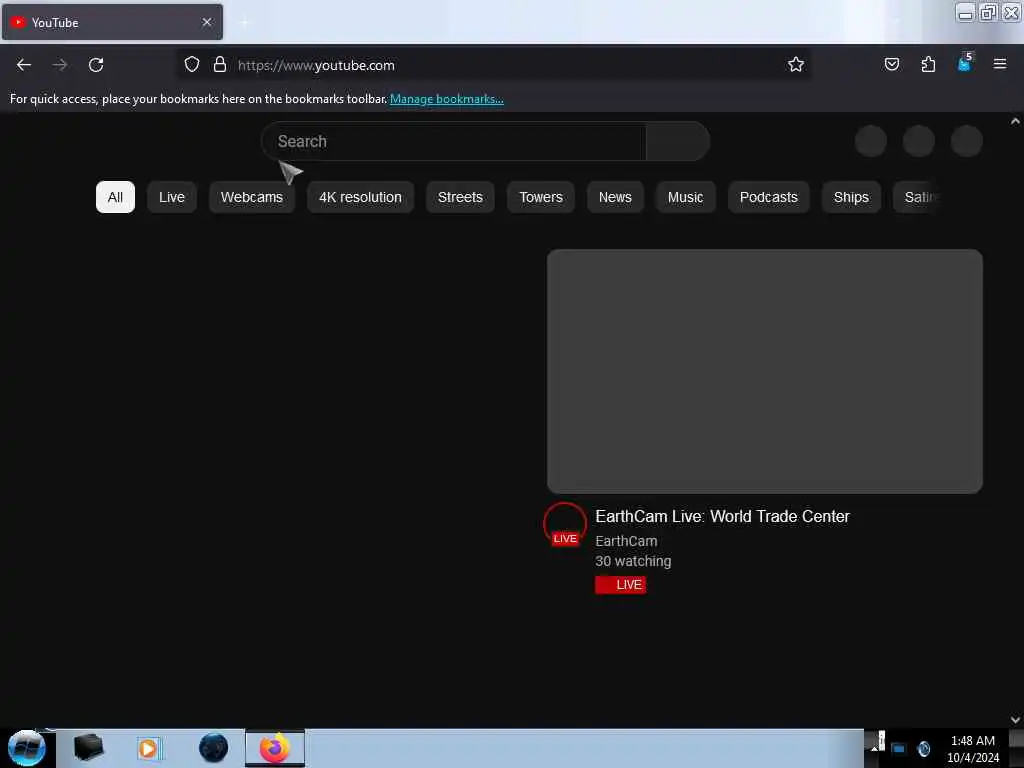Switch to Firefox in the taskbar
Screen dimensions: 1024x768
pyautogui.click(x=275, y=748)
